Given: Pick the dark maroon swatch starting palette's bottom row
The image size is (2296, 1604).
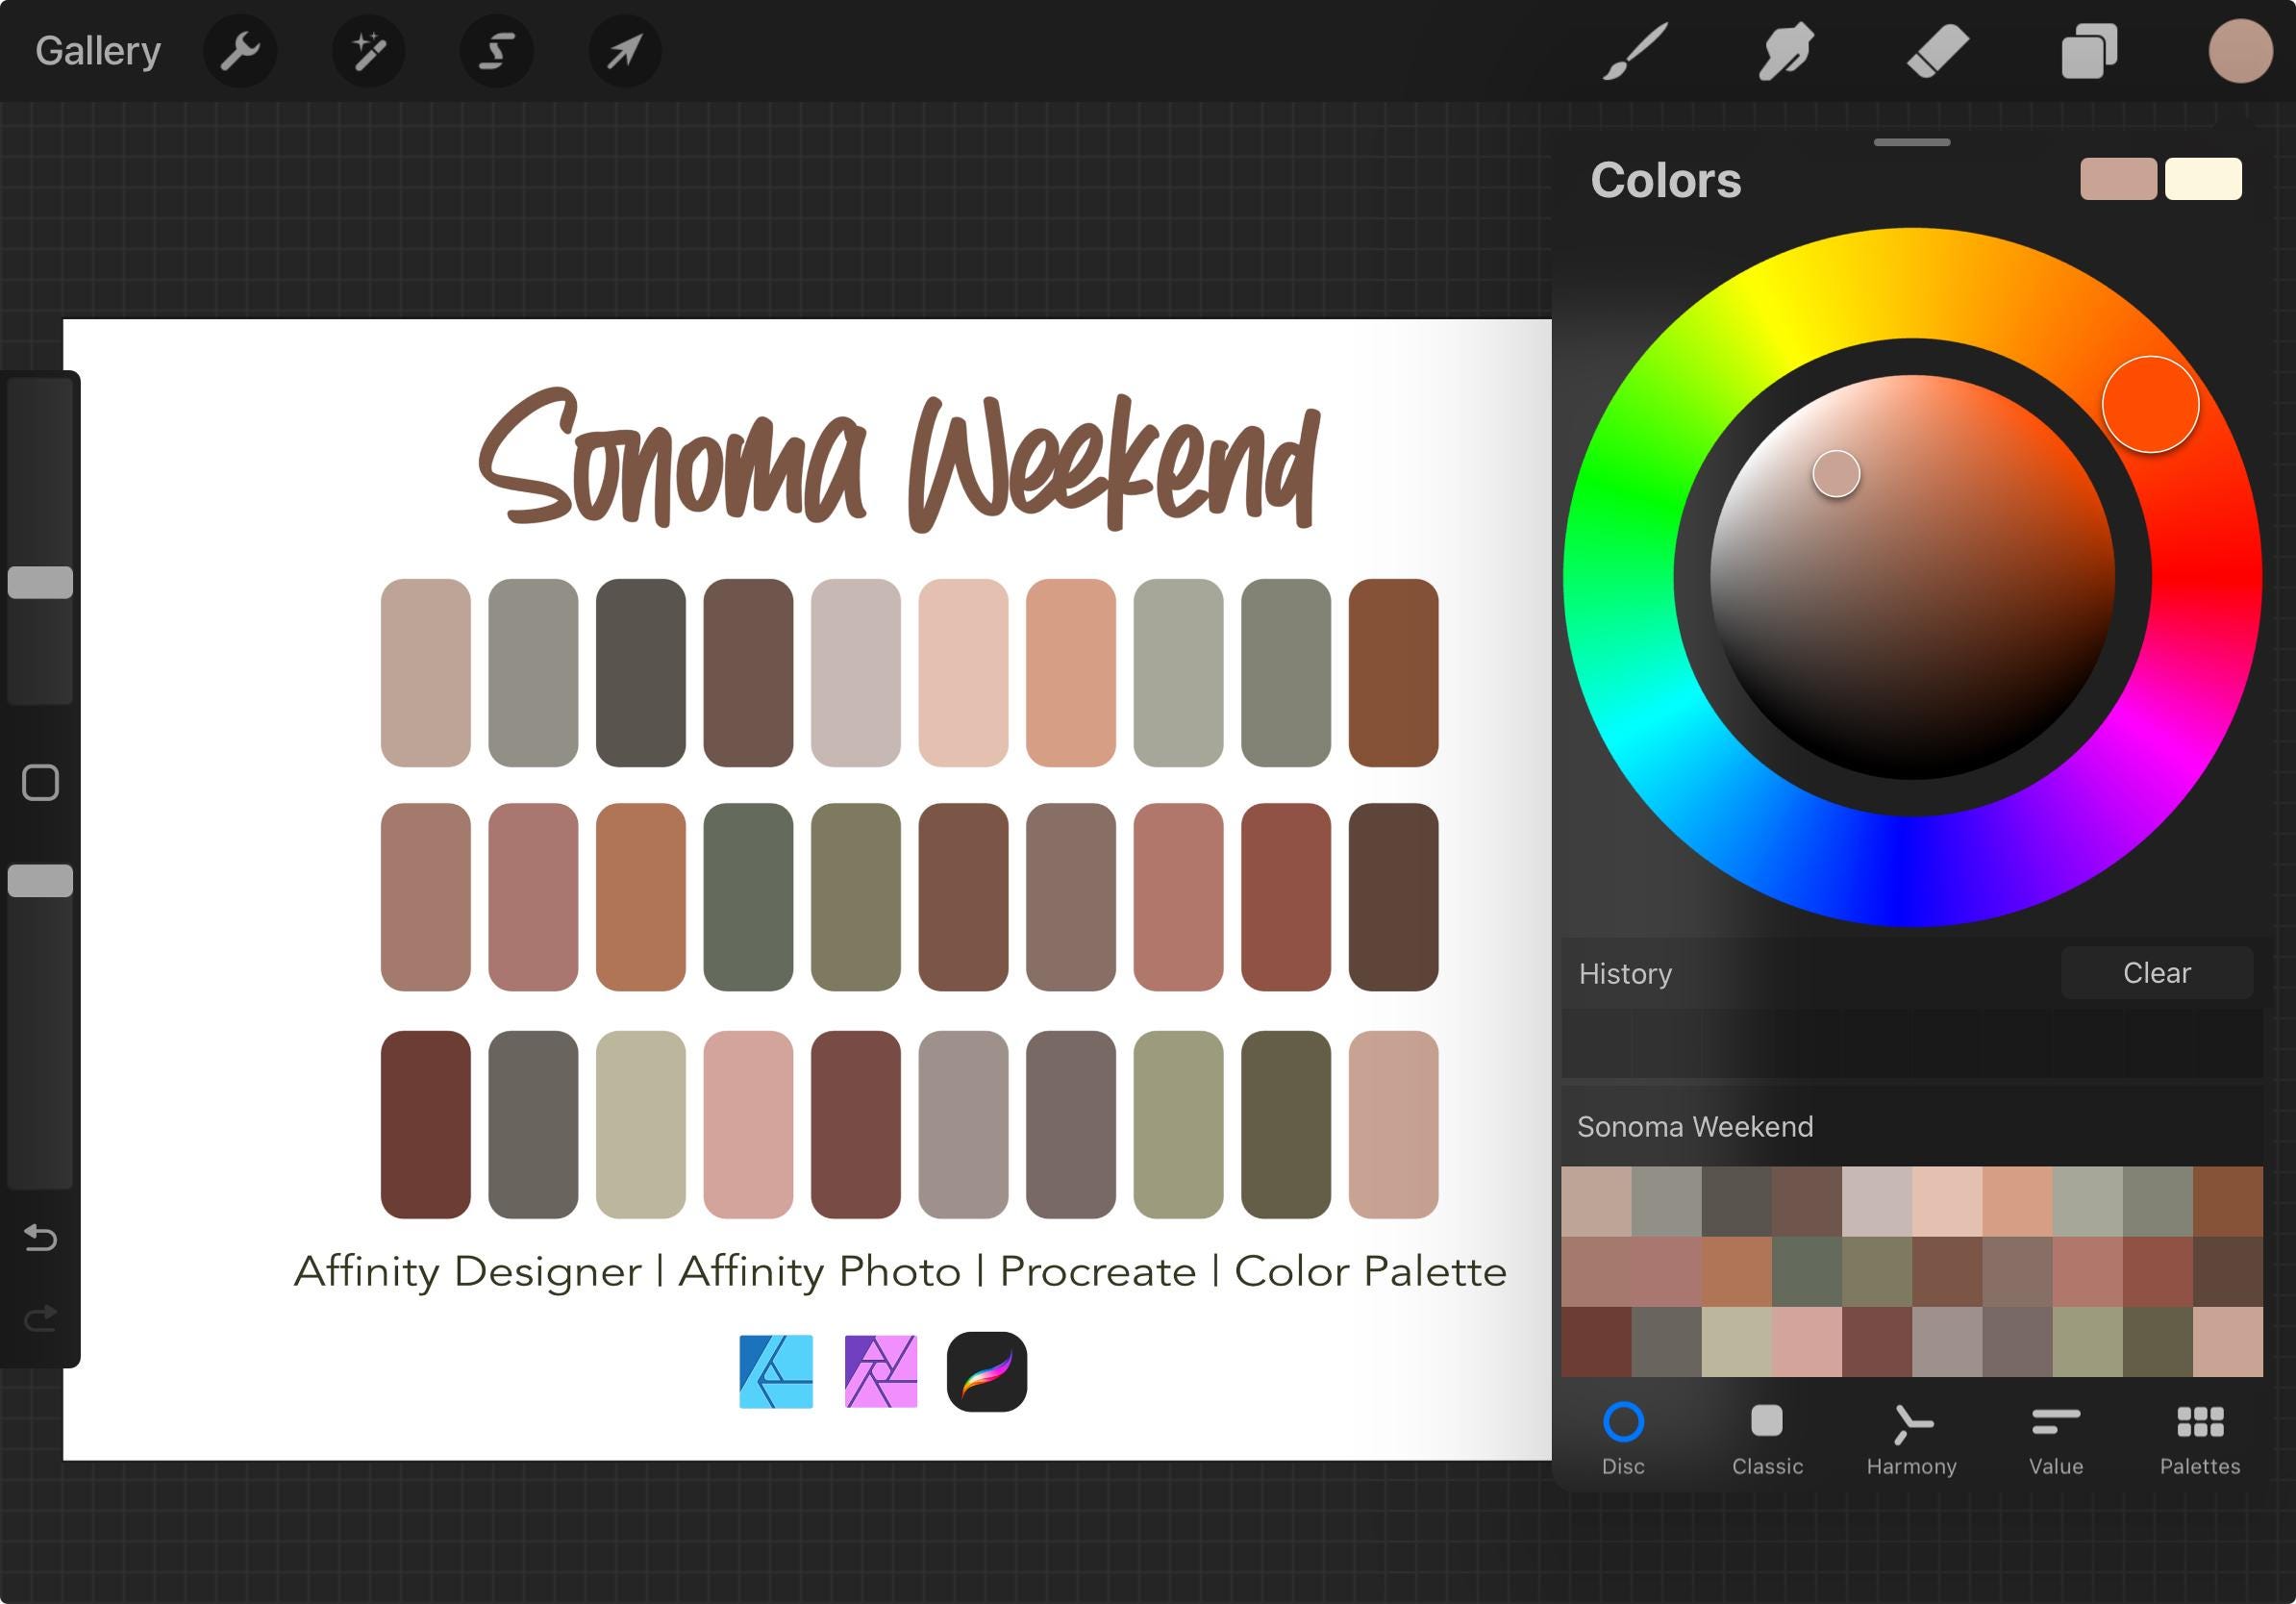Looking at the screenshot, I should click(x=1596, y=1341).
